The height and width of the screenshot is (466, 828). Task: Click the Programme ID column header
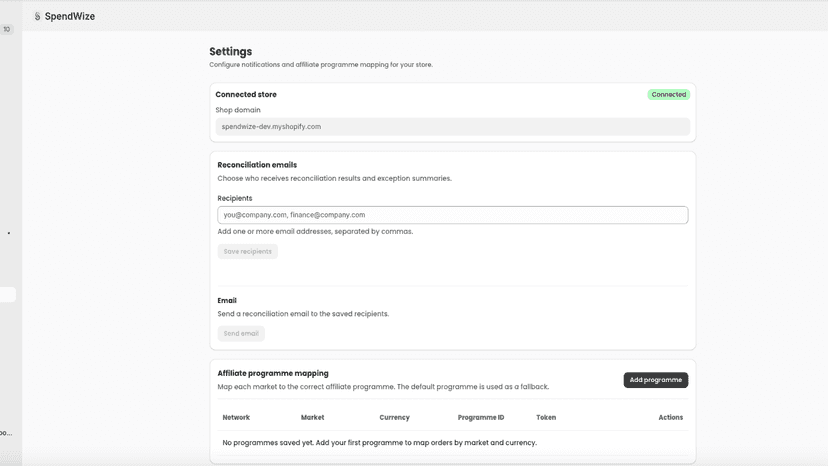click(x=481, y=417)
